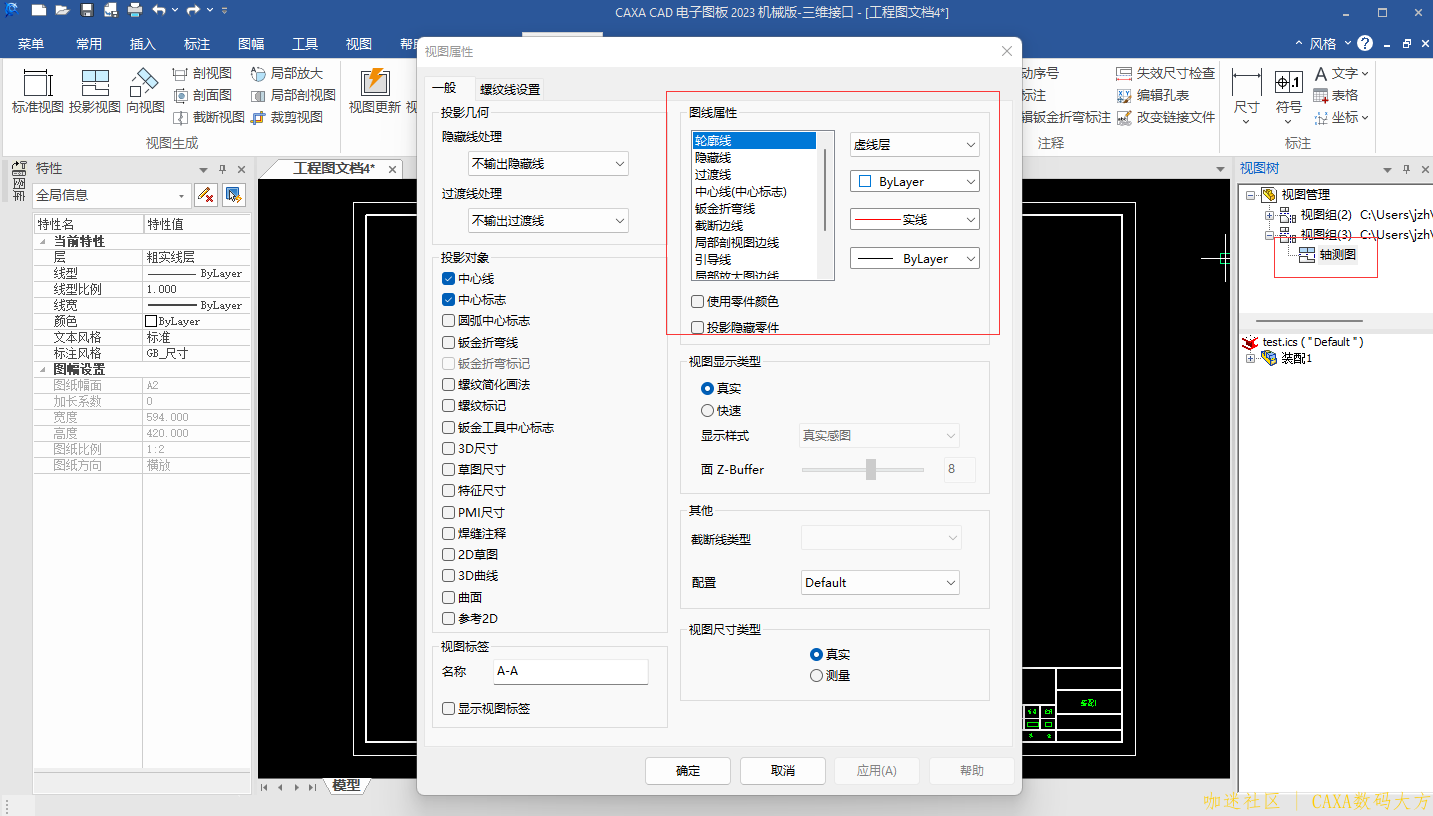Select the 向视图 tool icon
This screenshot has height=816, width=1433.
(145, 84)
